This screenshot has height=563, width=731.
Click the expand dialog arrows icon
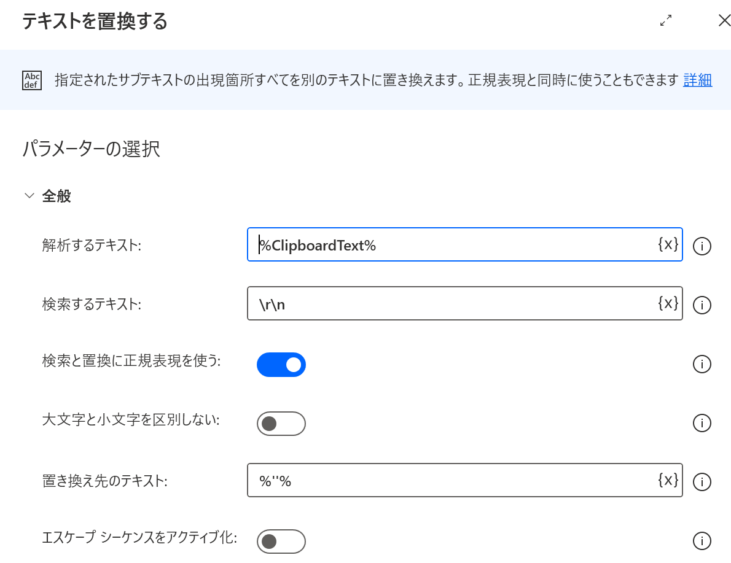(x=666, y=21)
